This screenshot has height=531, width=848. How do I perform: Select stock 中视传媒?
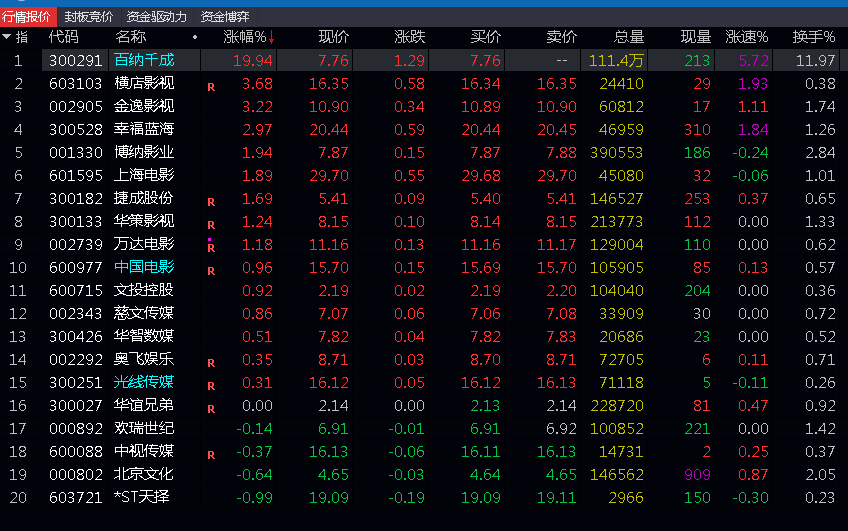(x=144, y=450)
